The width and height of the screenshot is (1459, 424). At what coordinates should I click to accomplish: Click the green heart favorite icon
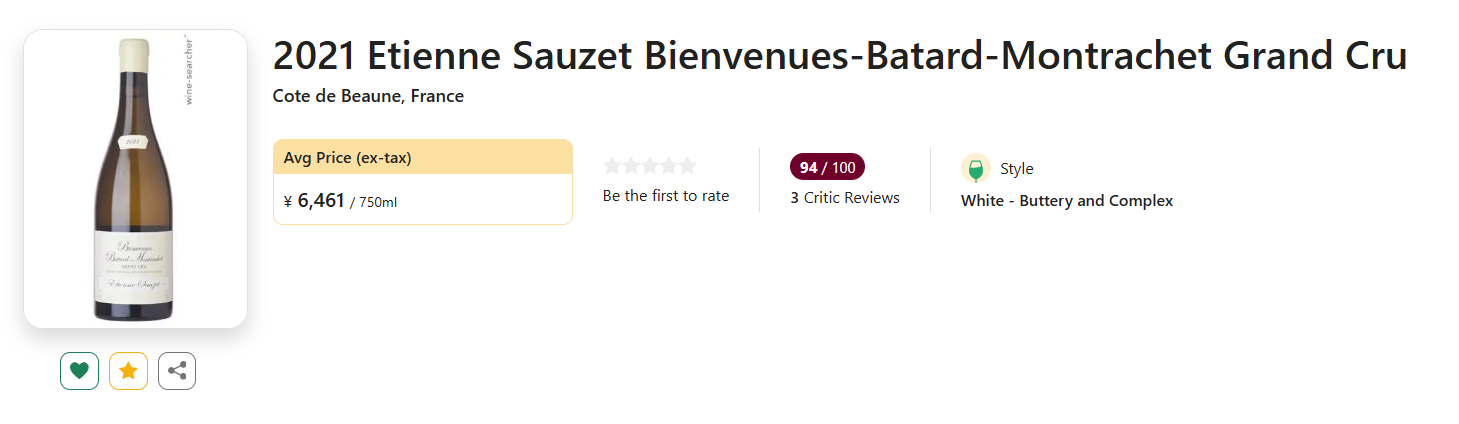point(79,371)
